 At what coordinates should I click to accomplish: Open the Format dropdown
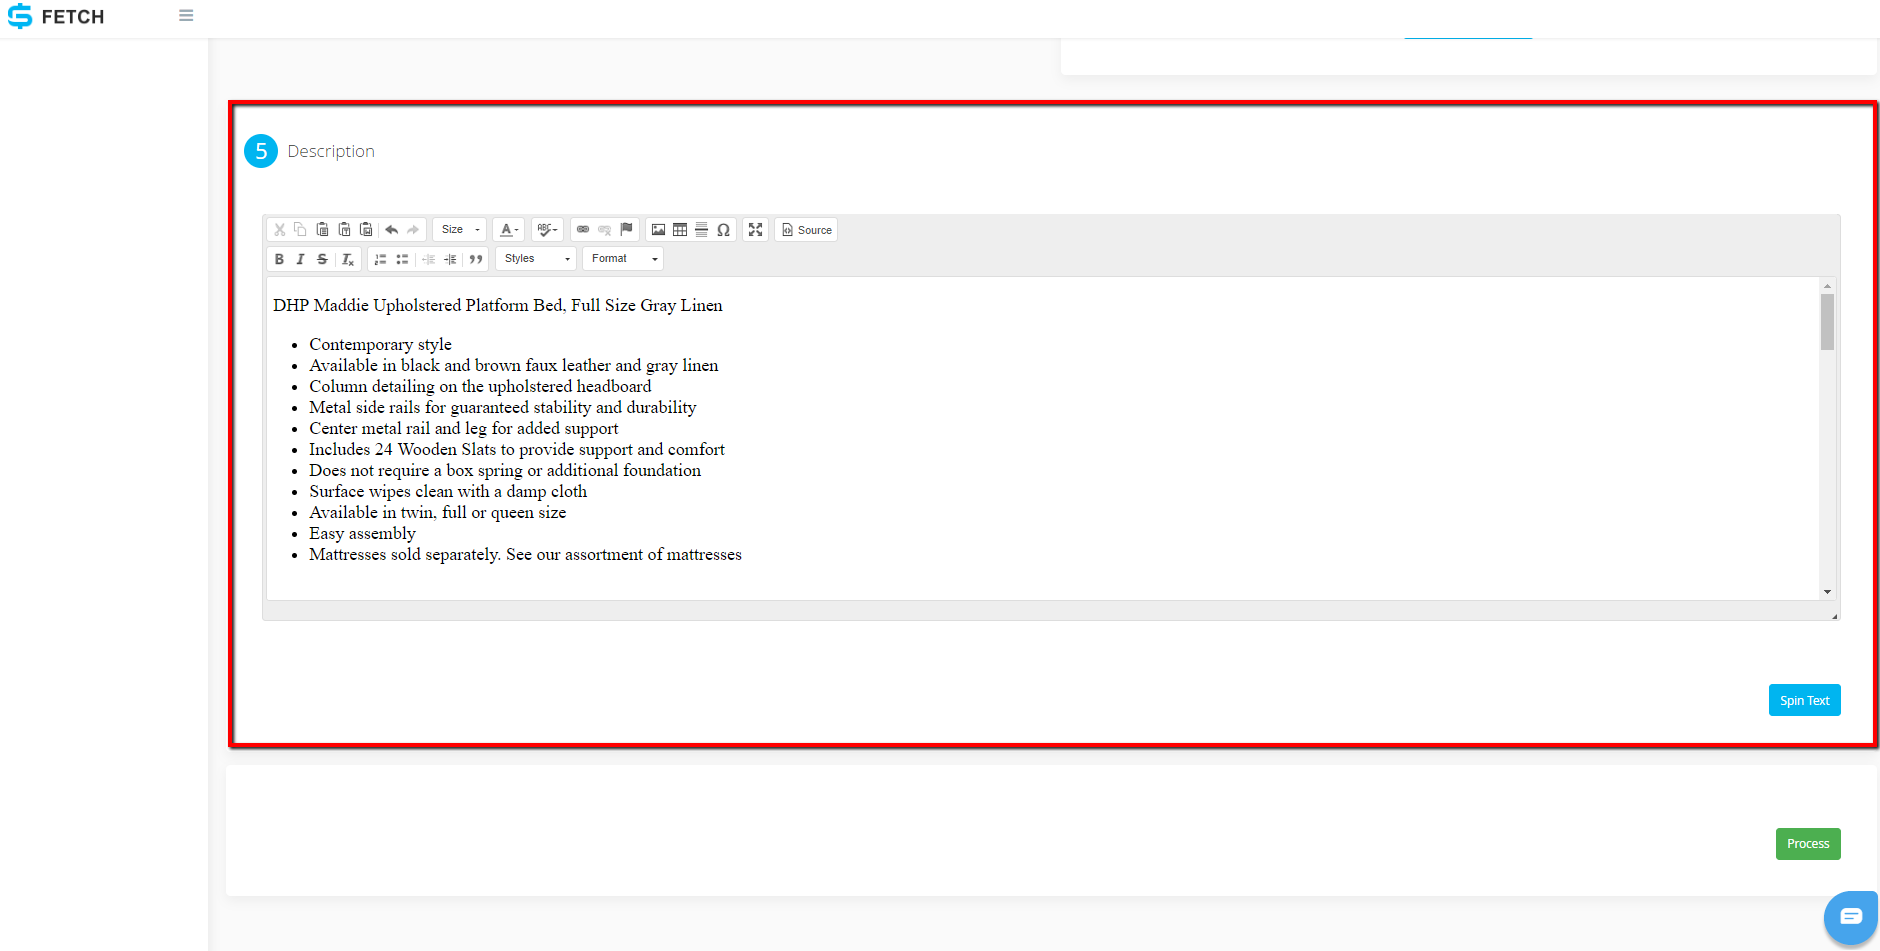pos(623,259)
